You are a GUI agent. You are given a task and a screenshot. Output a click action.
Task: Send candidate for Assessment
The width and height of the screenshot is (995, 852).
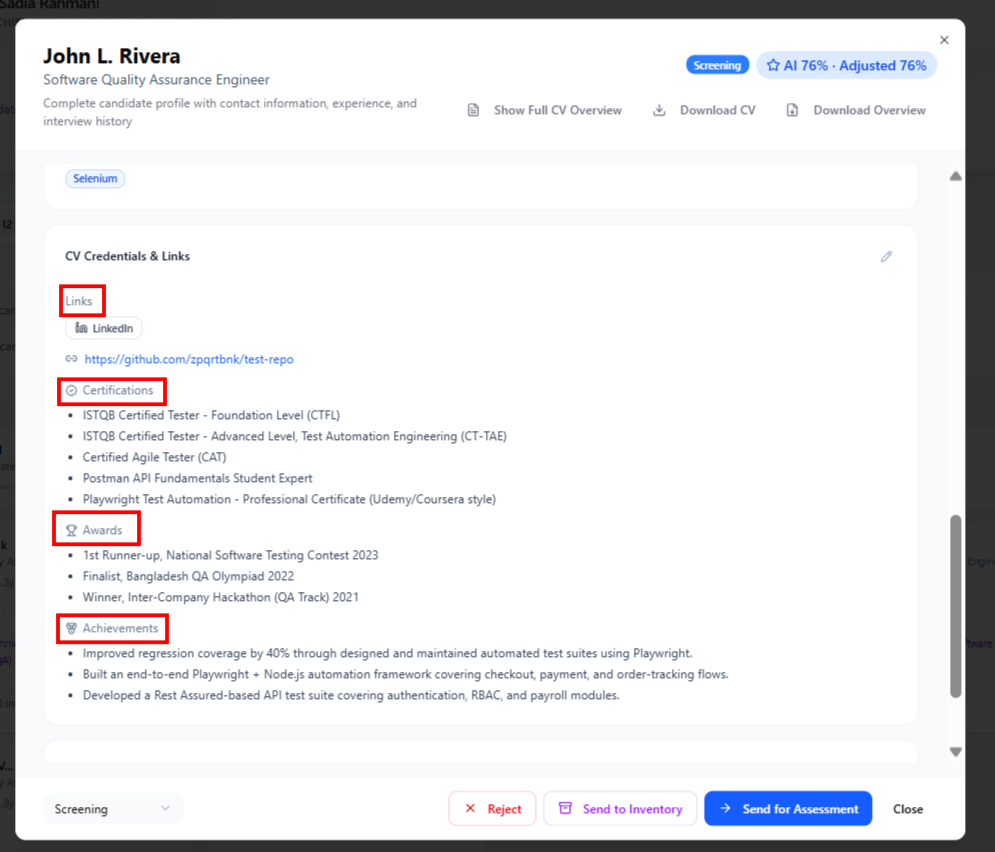point(788,808)
